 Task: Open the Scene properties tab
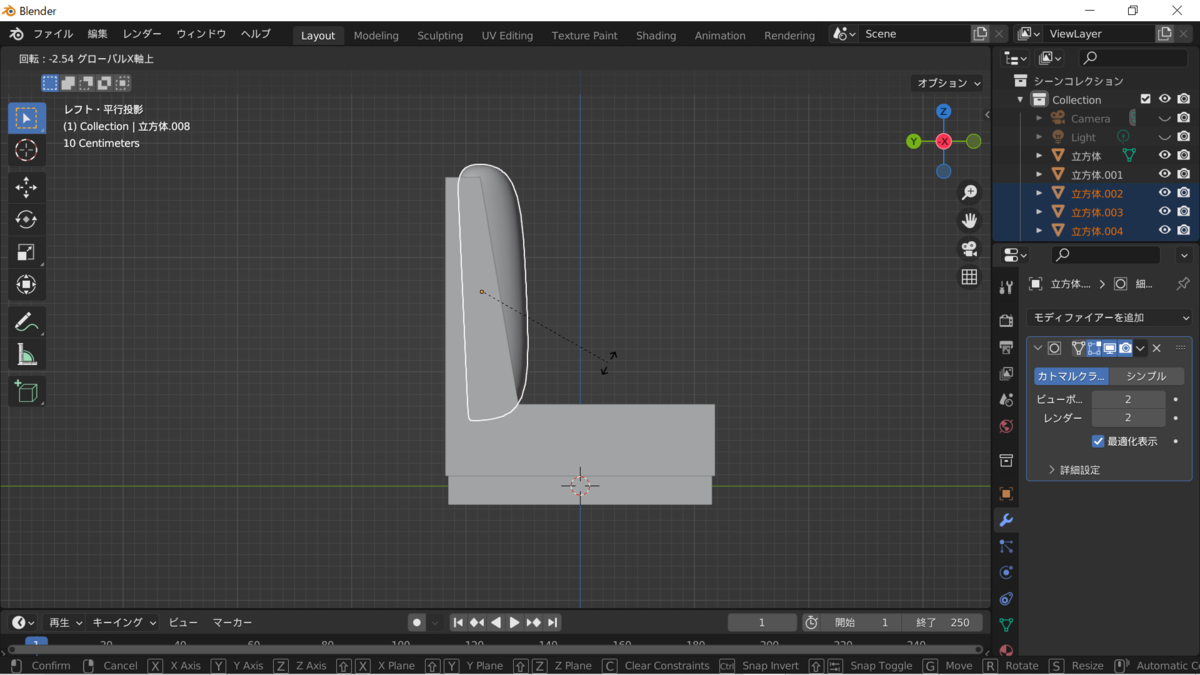(1006, 400)
